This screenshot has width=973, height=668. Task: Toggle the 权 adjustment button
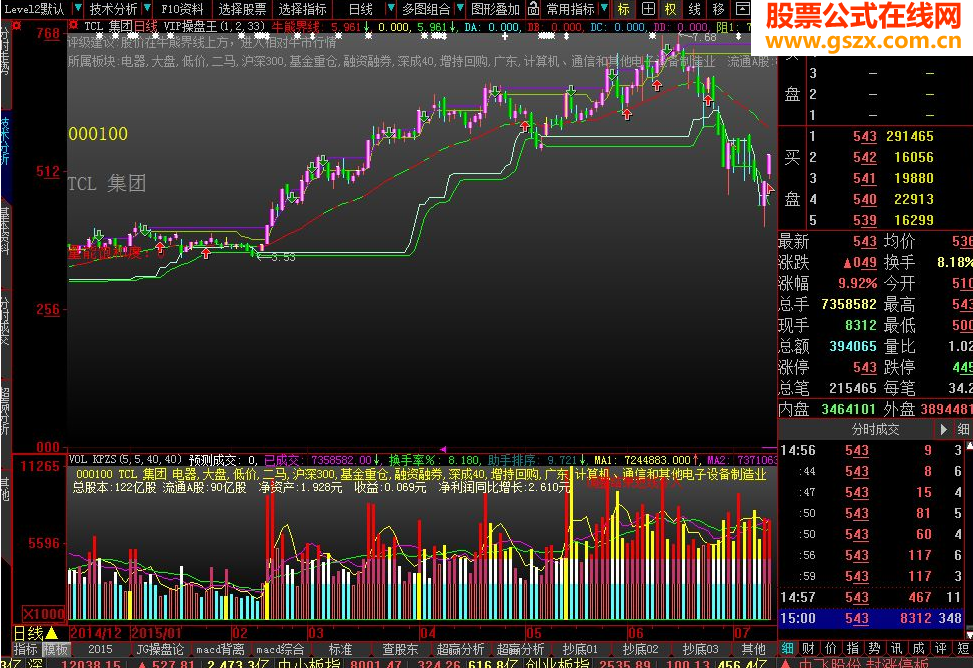671,9
